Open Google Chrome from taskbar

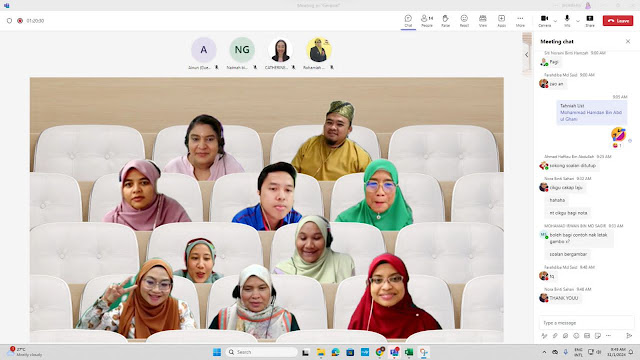tap(380, 352)
